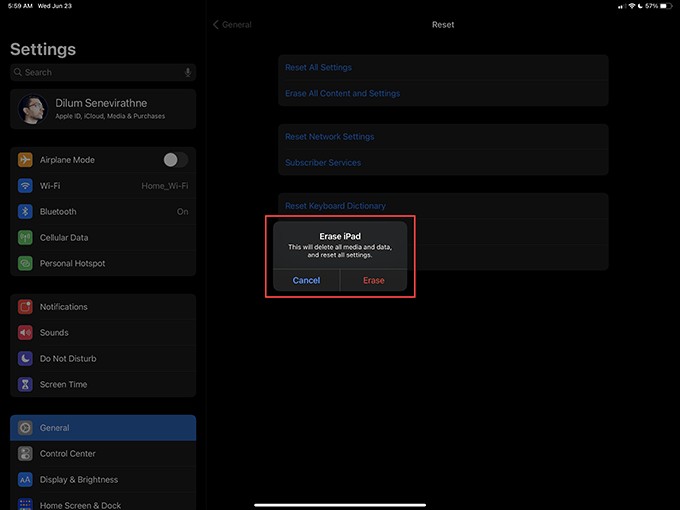The height and width of the screenshot is (510, 680).
Task: Tap the General gear icon
Action: point(25,428)
